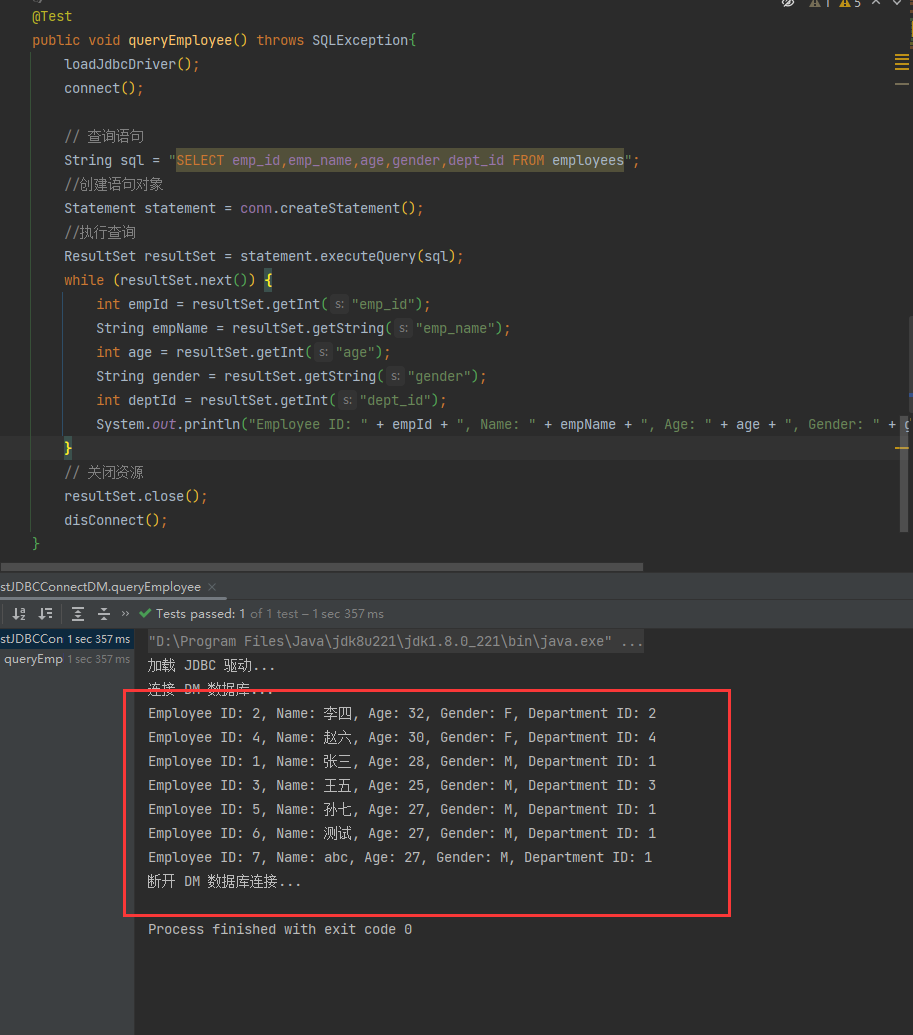Click the queryEmployee method name
Screen dimensions: 913x1035
[x=180, y=40]
